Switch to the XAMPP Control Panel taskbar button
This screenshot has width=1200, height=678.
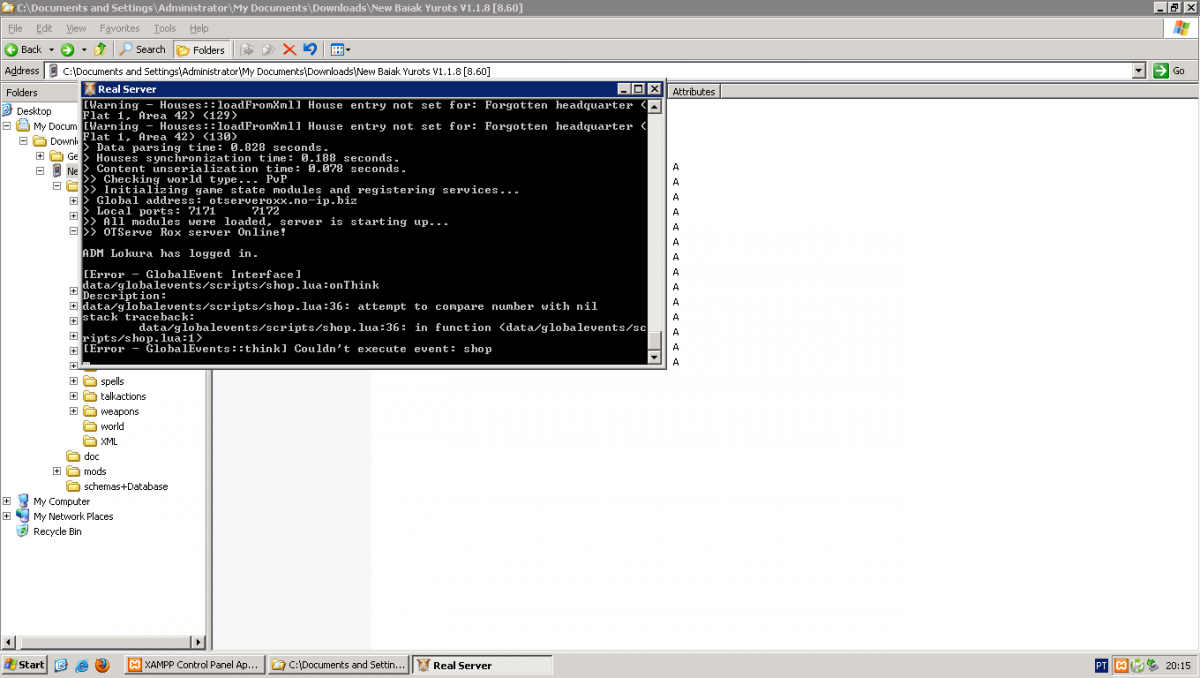[x=194, y=664]
